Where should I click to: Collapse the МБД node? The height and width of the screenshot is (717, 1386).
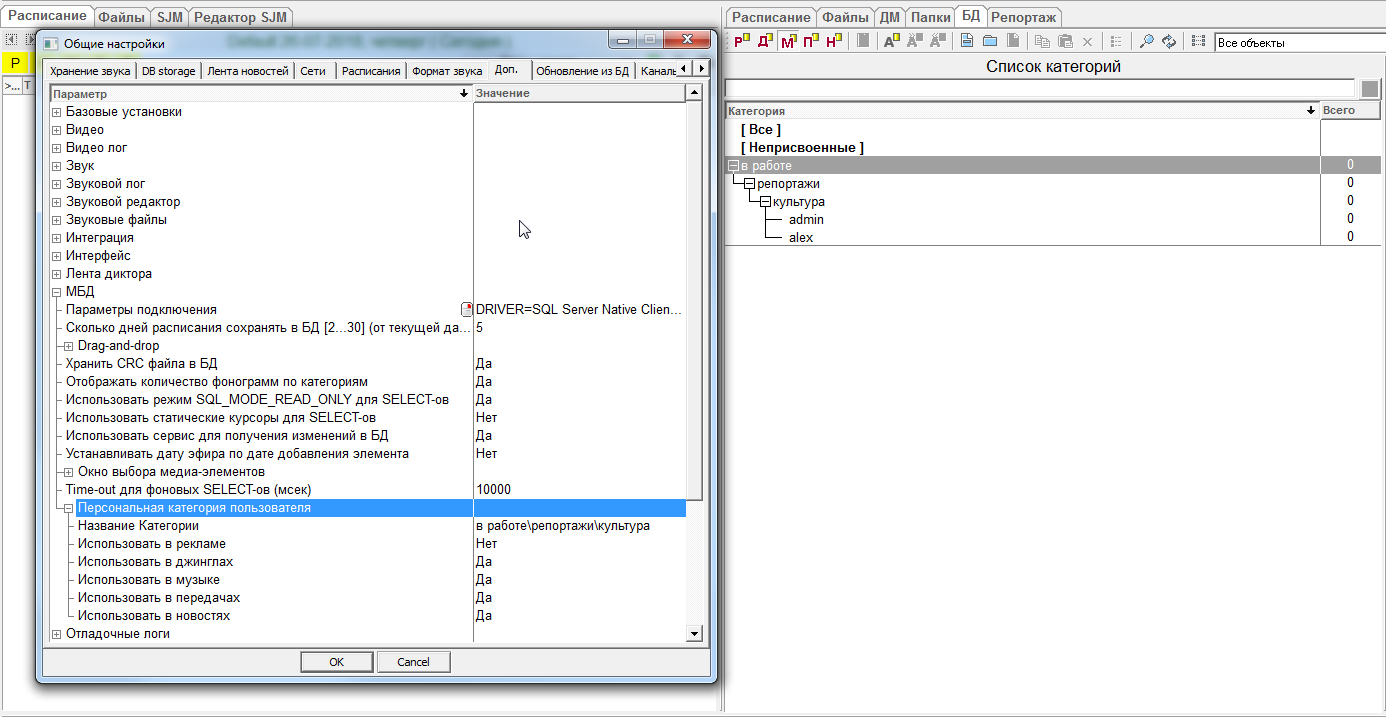point(57,292)
